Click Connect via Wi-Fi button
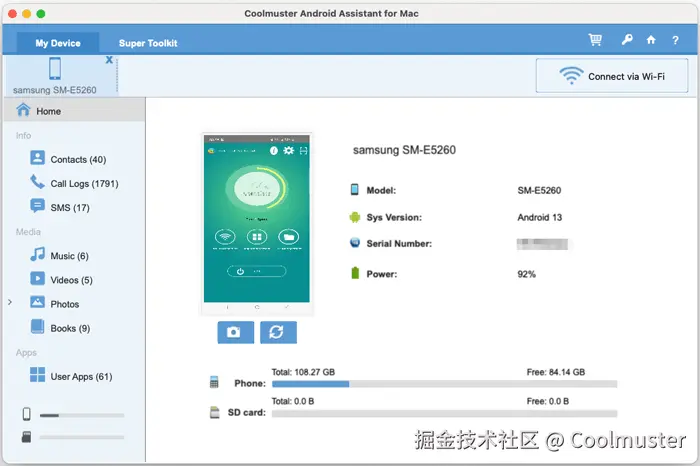 (612, 76)
